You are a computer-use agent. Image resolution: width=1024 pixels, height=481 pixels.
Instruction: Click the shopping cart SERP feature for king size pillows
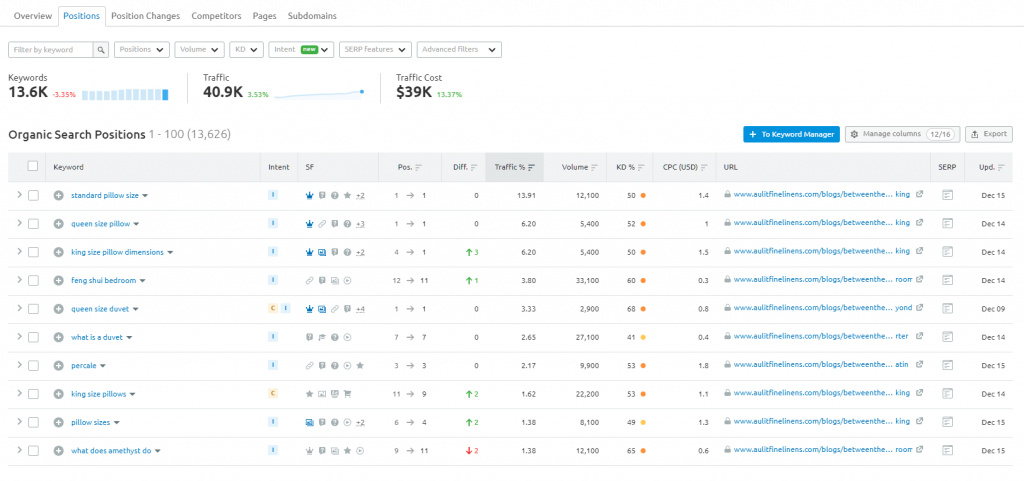347,394
